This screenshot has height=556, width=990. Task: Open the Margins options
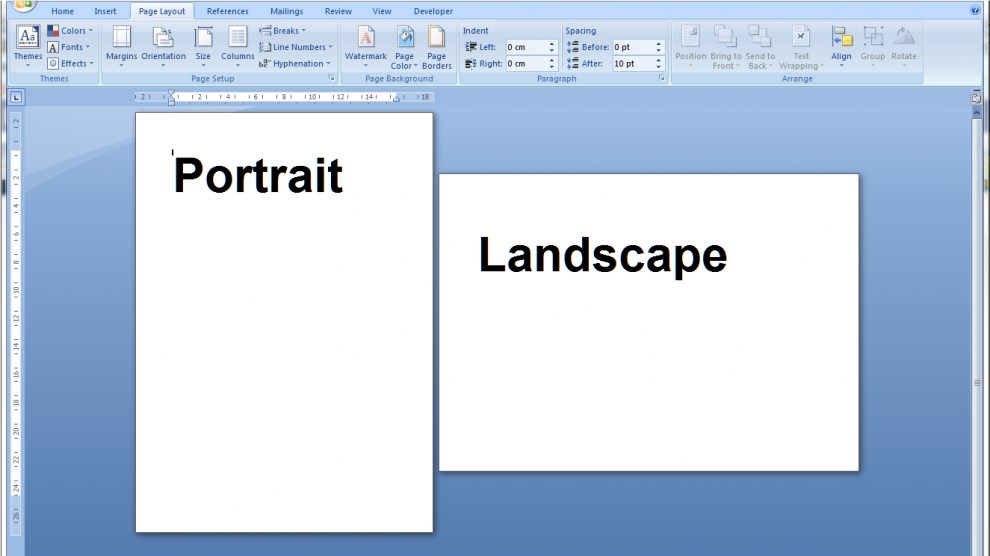click(121, 43)
